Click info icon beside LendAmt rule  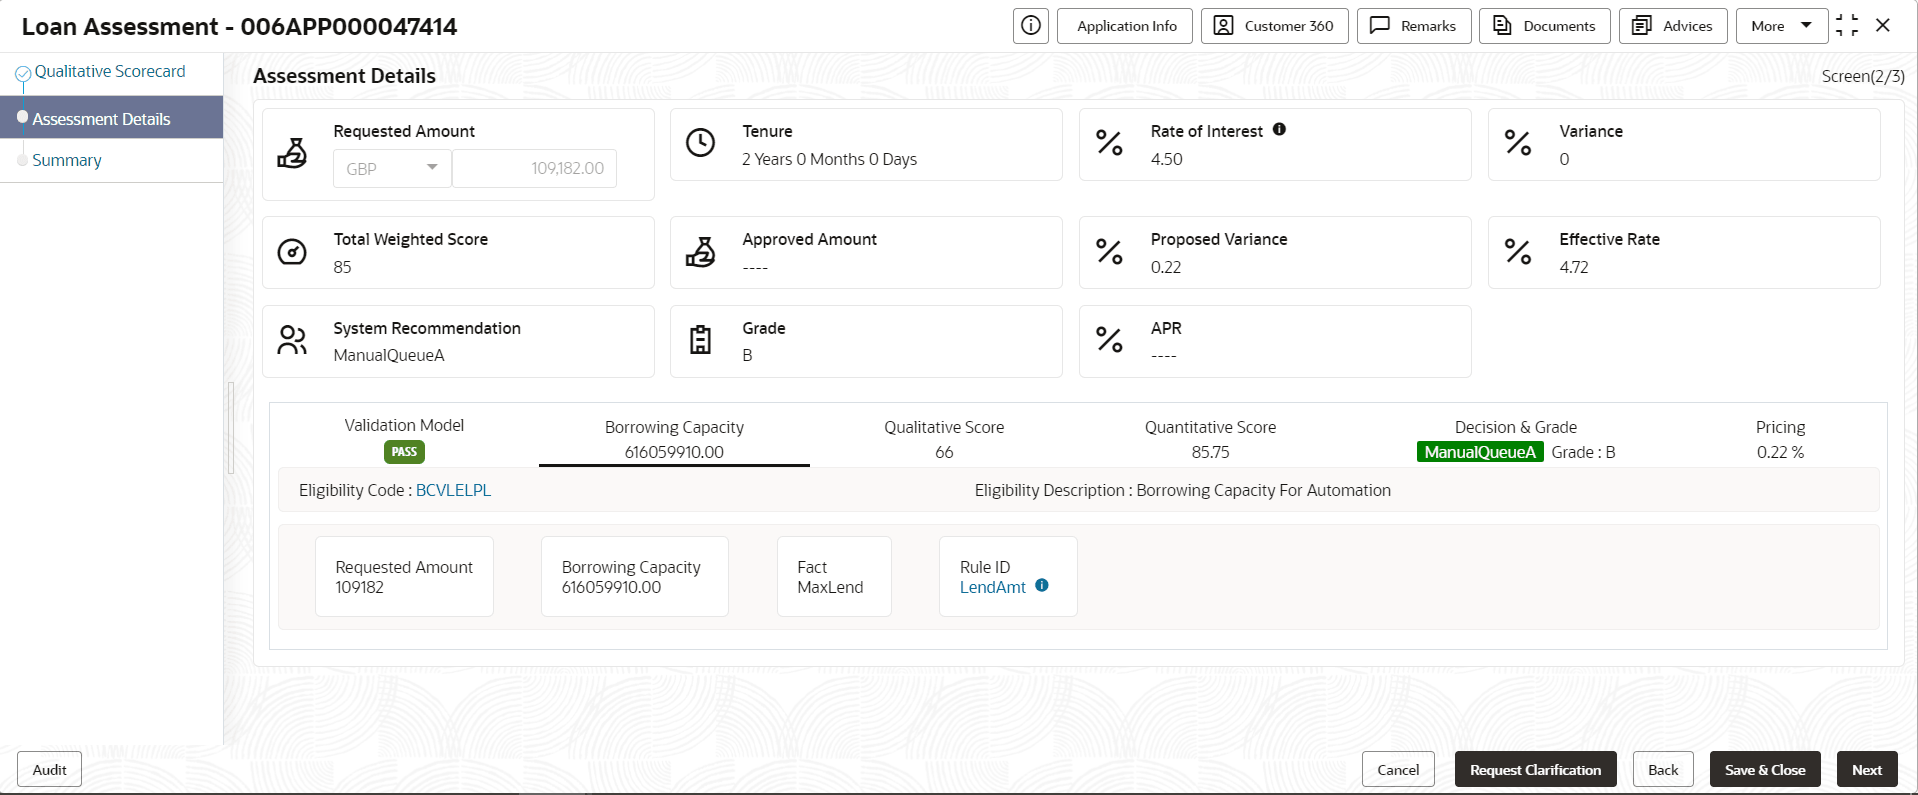[1042, 586]
